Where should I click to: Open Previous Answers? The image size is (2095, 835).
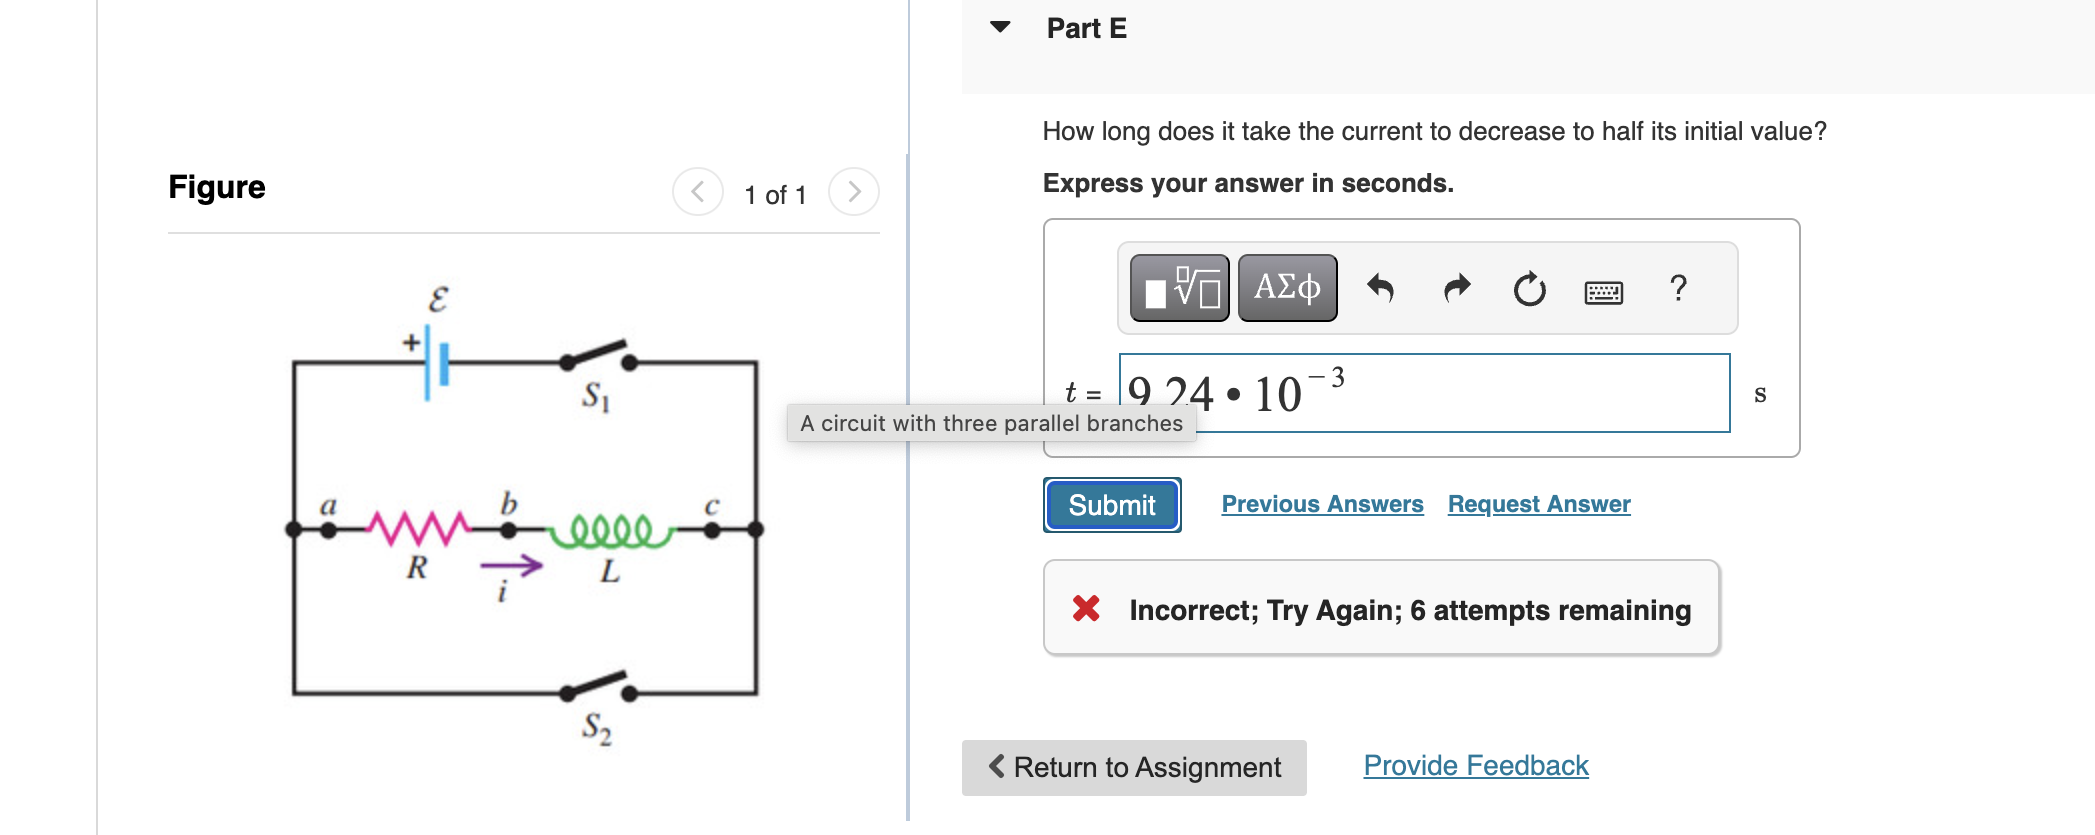1321,504
